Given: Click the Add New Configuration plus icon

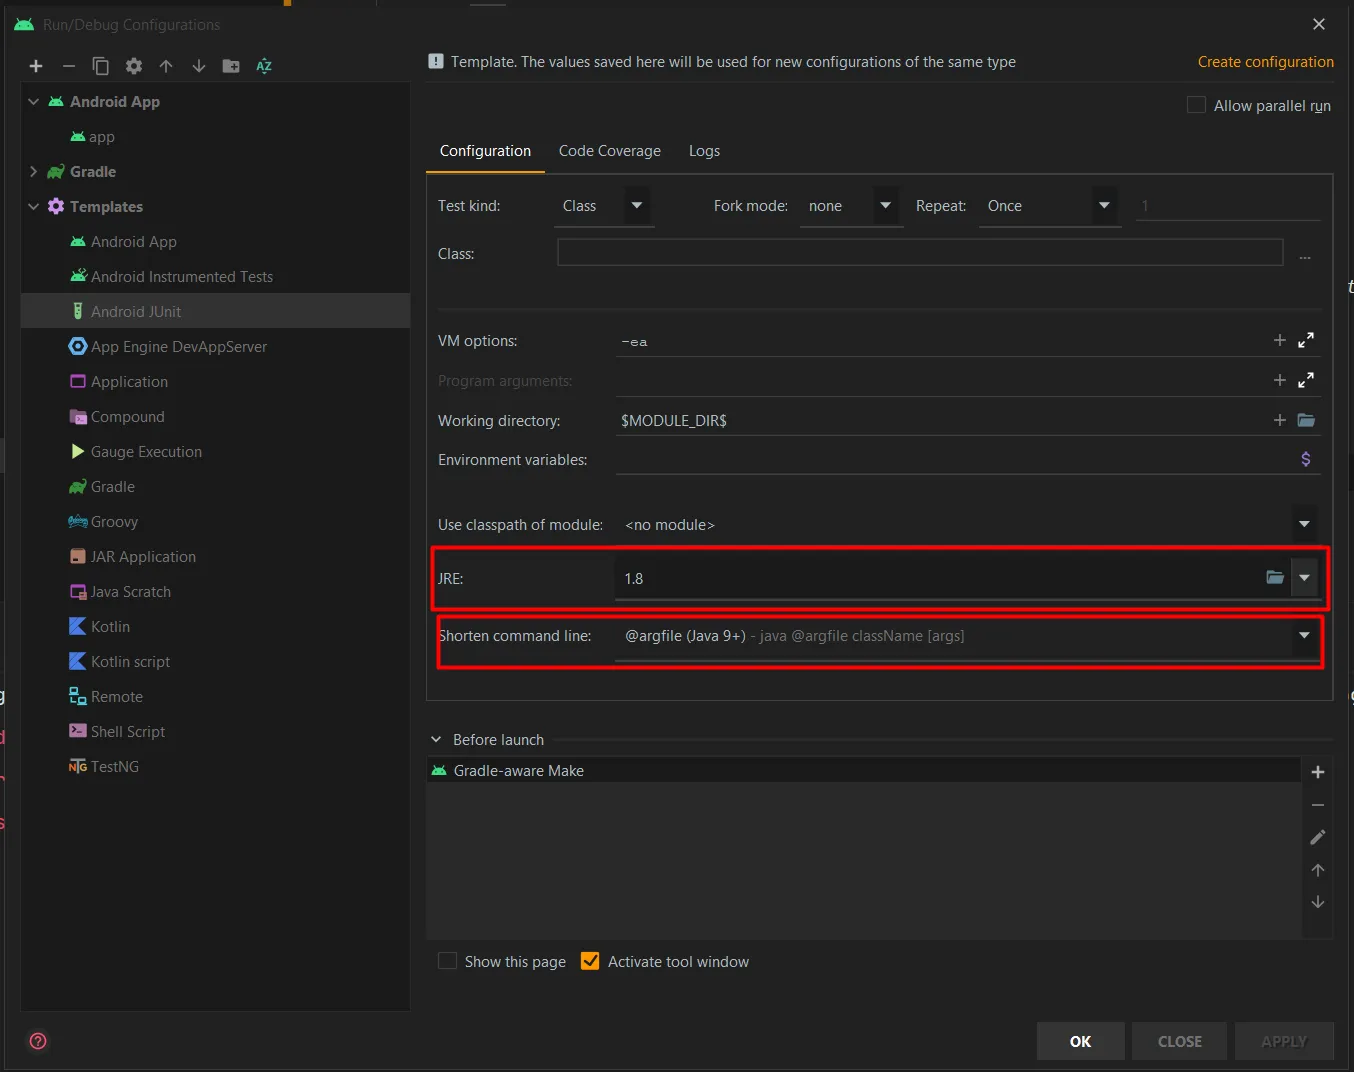Looking at the screenshot, I should tap(36, 66).
